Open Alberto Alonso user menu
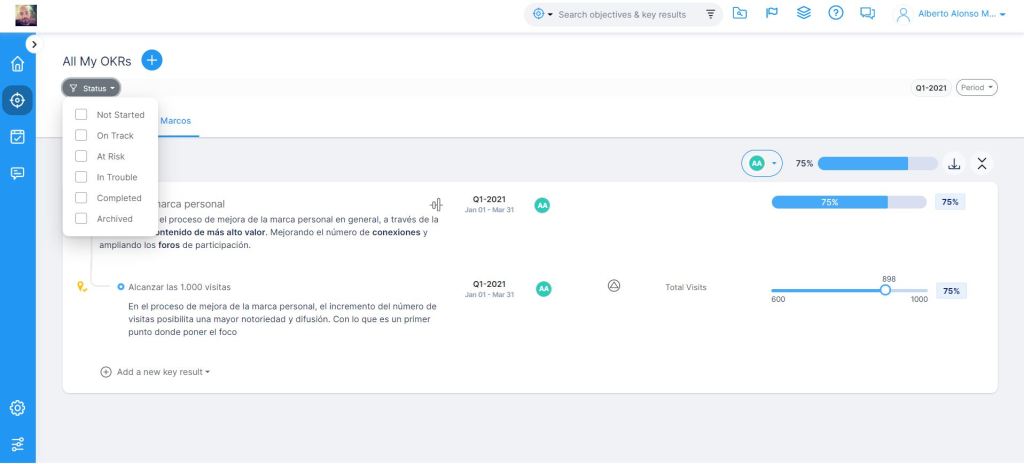 (947, 14)
